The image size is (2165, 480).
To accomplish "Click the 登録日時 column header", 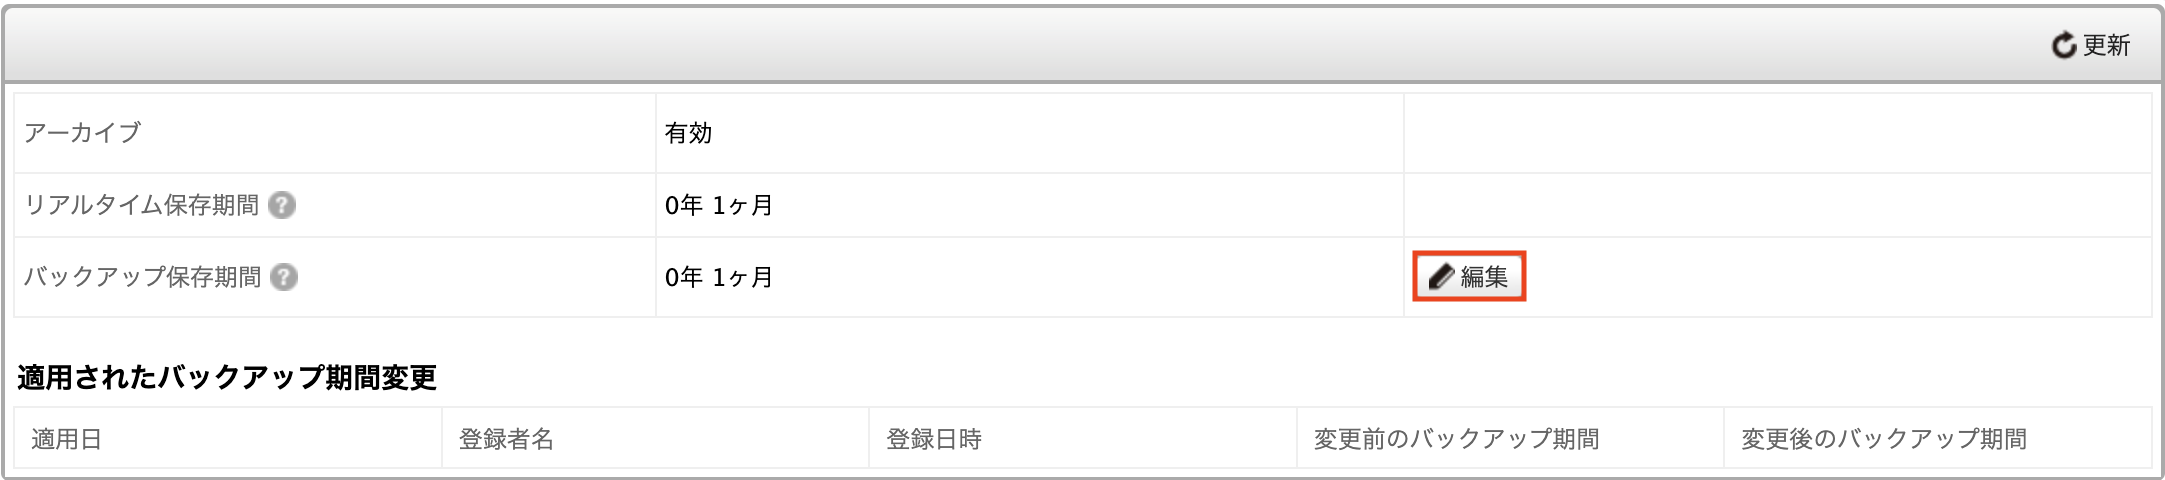I will [934, 439].
